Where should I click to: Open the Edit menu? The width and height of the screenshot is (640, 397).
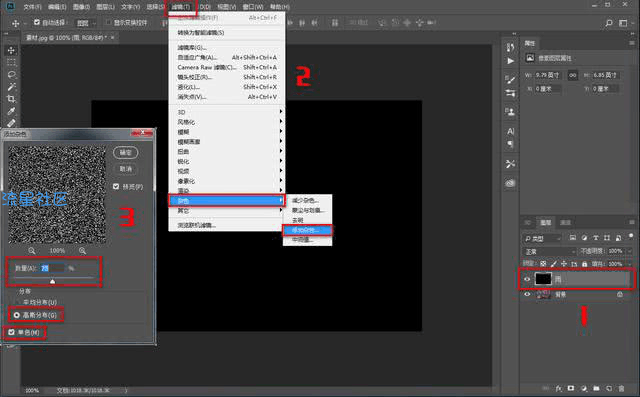[57, 7]
